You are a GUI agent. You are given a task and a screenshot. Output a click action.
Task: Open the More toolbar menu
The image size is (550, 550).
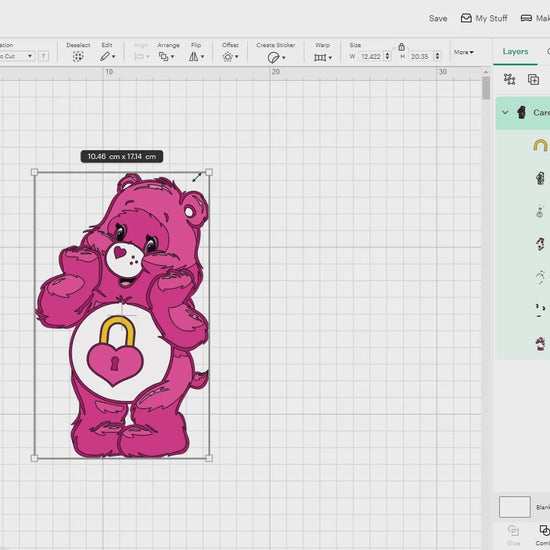pos(463,52)
